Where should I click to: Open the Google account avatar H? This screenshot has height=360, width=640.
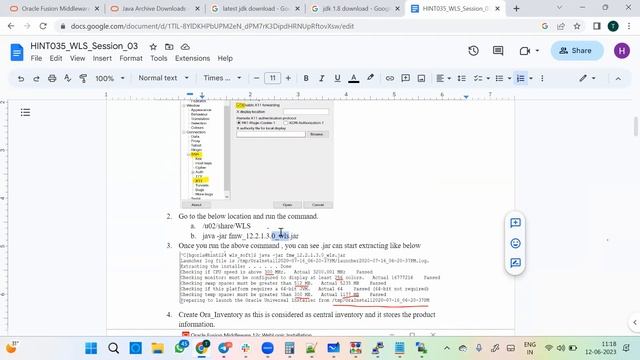coord(622,51)
